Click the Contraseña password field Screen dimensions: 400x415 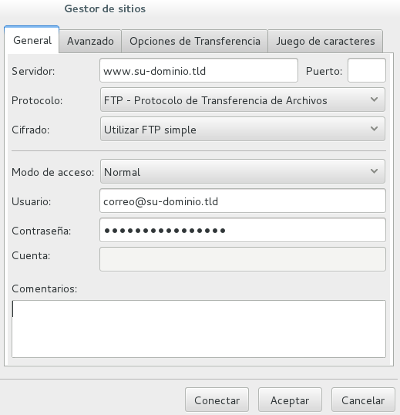click(242, 230)
